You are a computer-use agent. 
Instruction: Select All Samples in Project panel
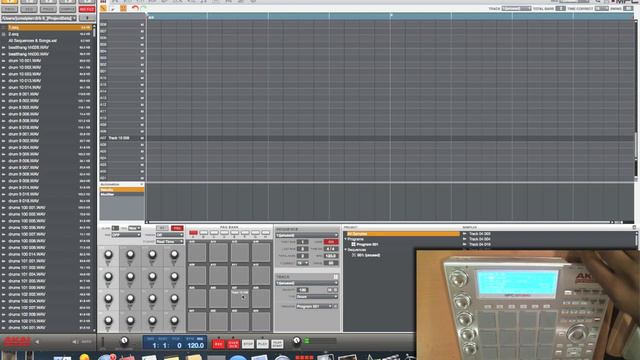coord(402,234)
